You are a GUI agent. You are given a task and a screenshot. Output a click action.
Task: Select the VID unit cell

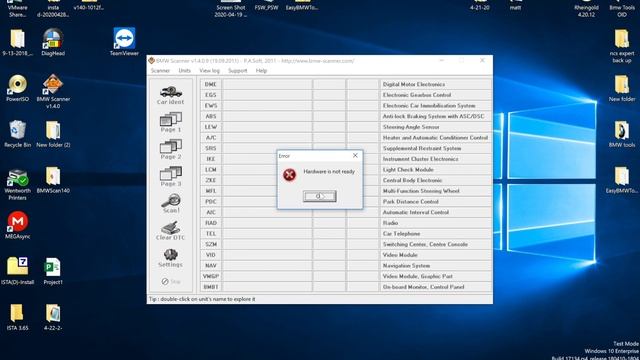tap(211, 255)
